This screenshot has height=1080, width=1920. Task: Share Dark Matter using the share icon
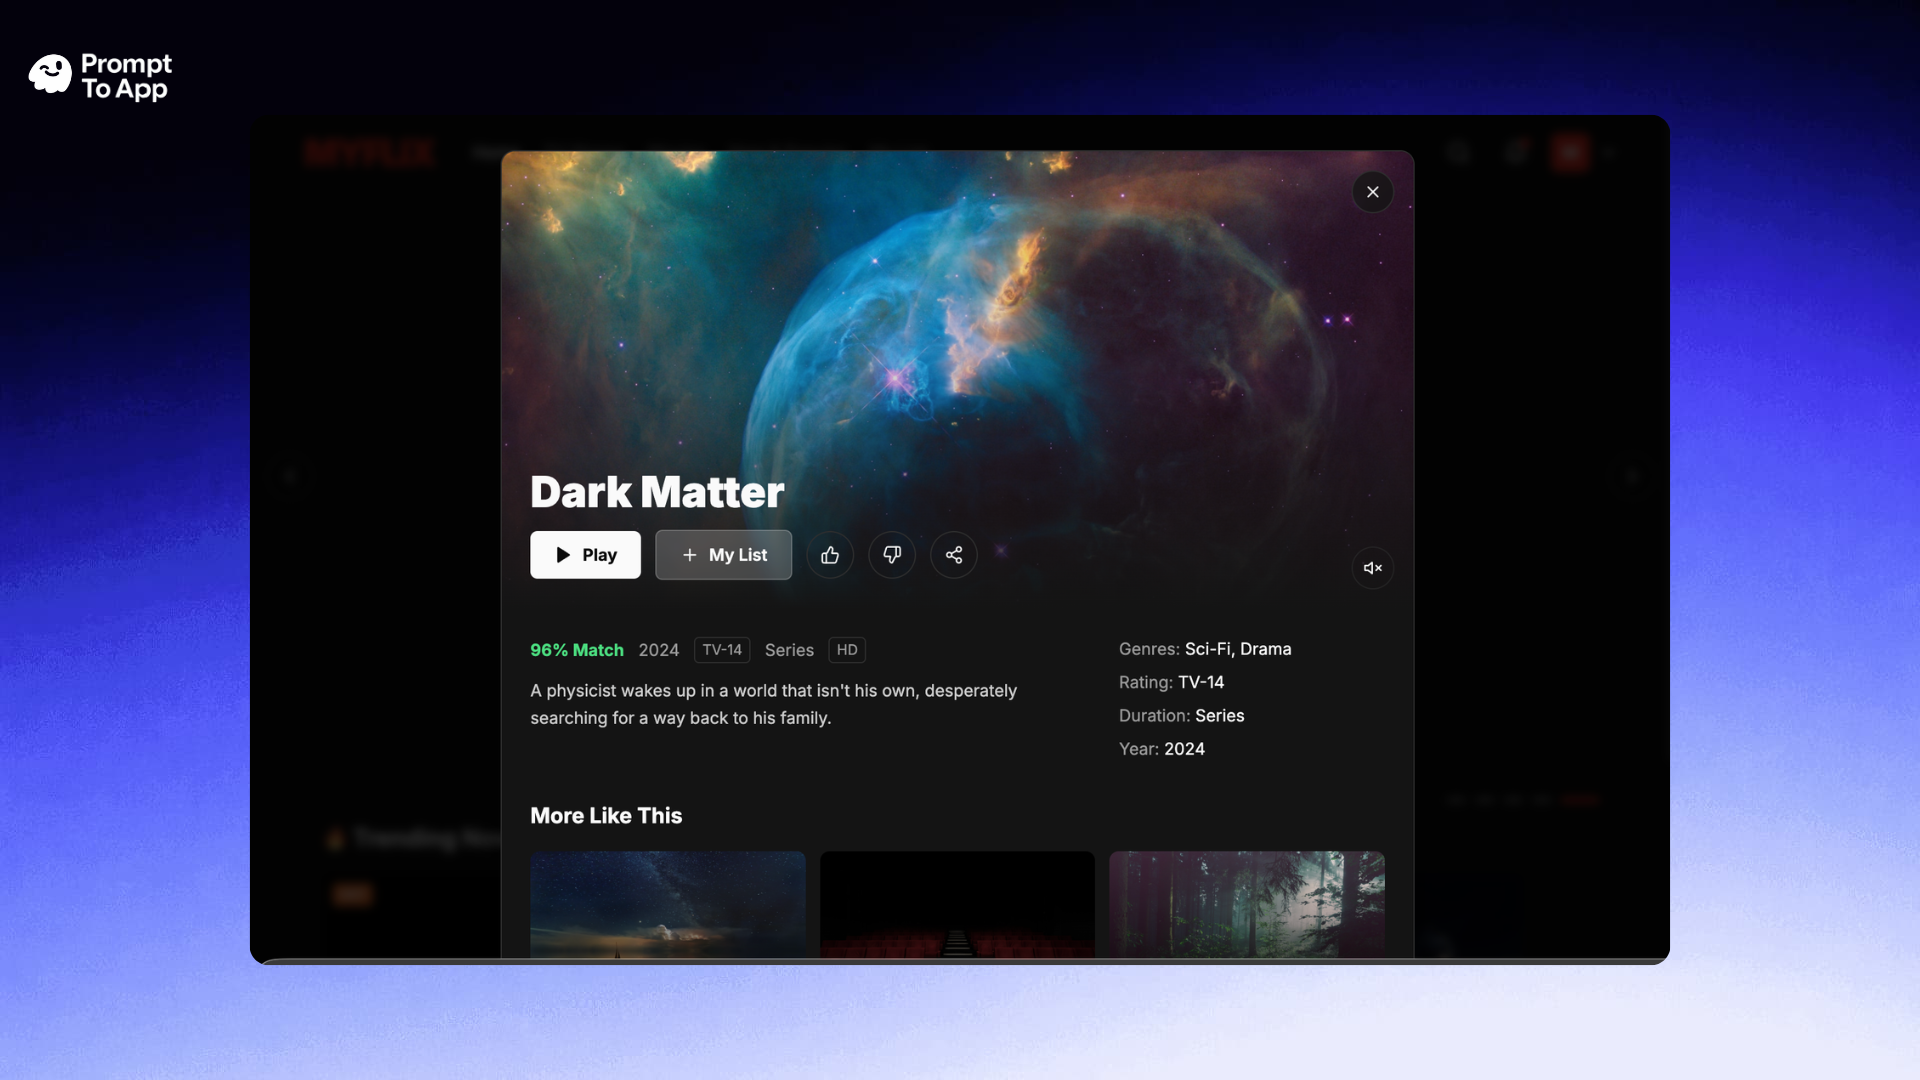tap(953, 555)
